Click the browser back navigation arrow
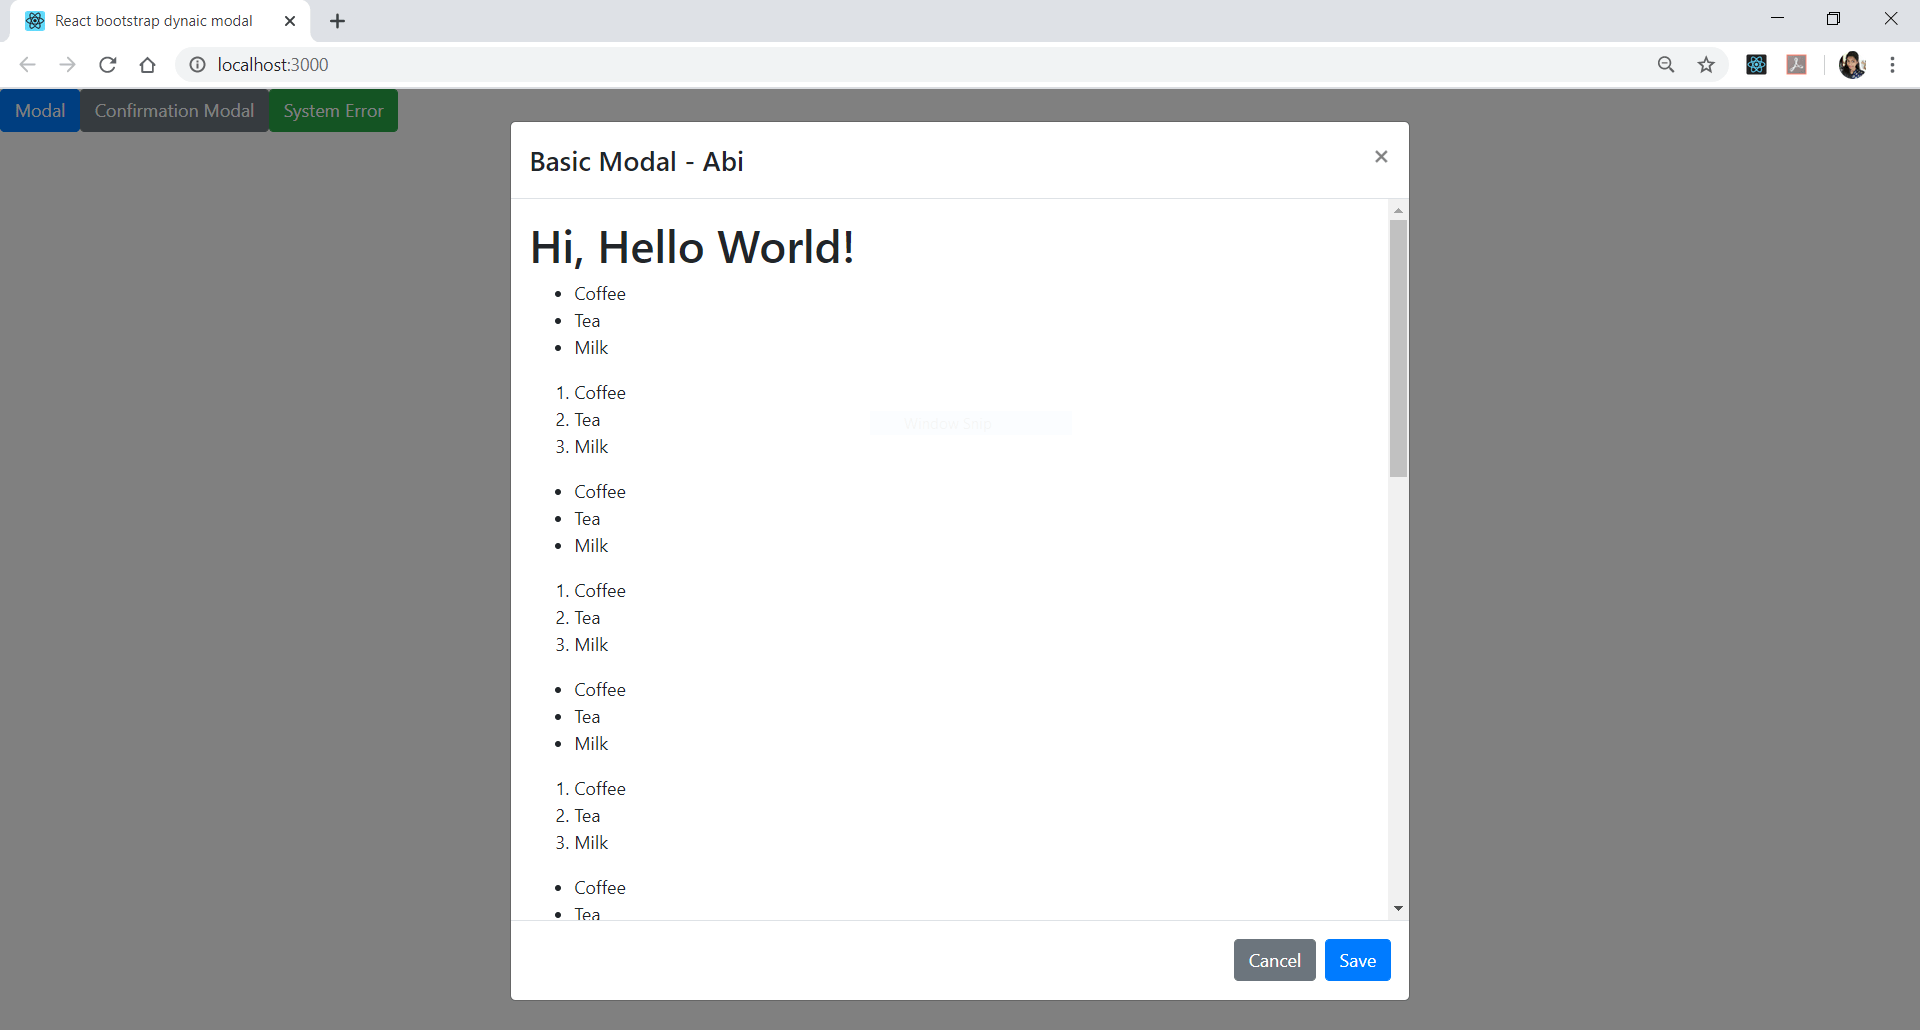This screenshot has height=1030, width=1920. pyautogui.click(x=27, y=64)
